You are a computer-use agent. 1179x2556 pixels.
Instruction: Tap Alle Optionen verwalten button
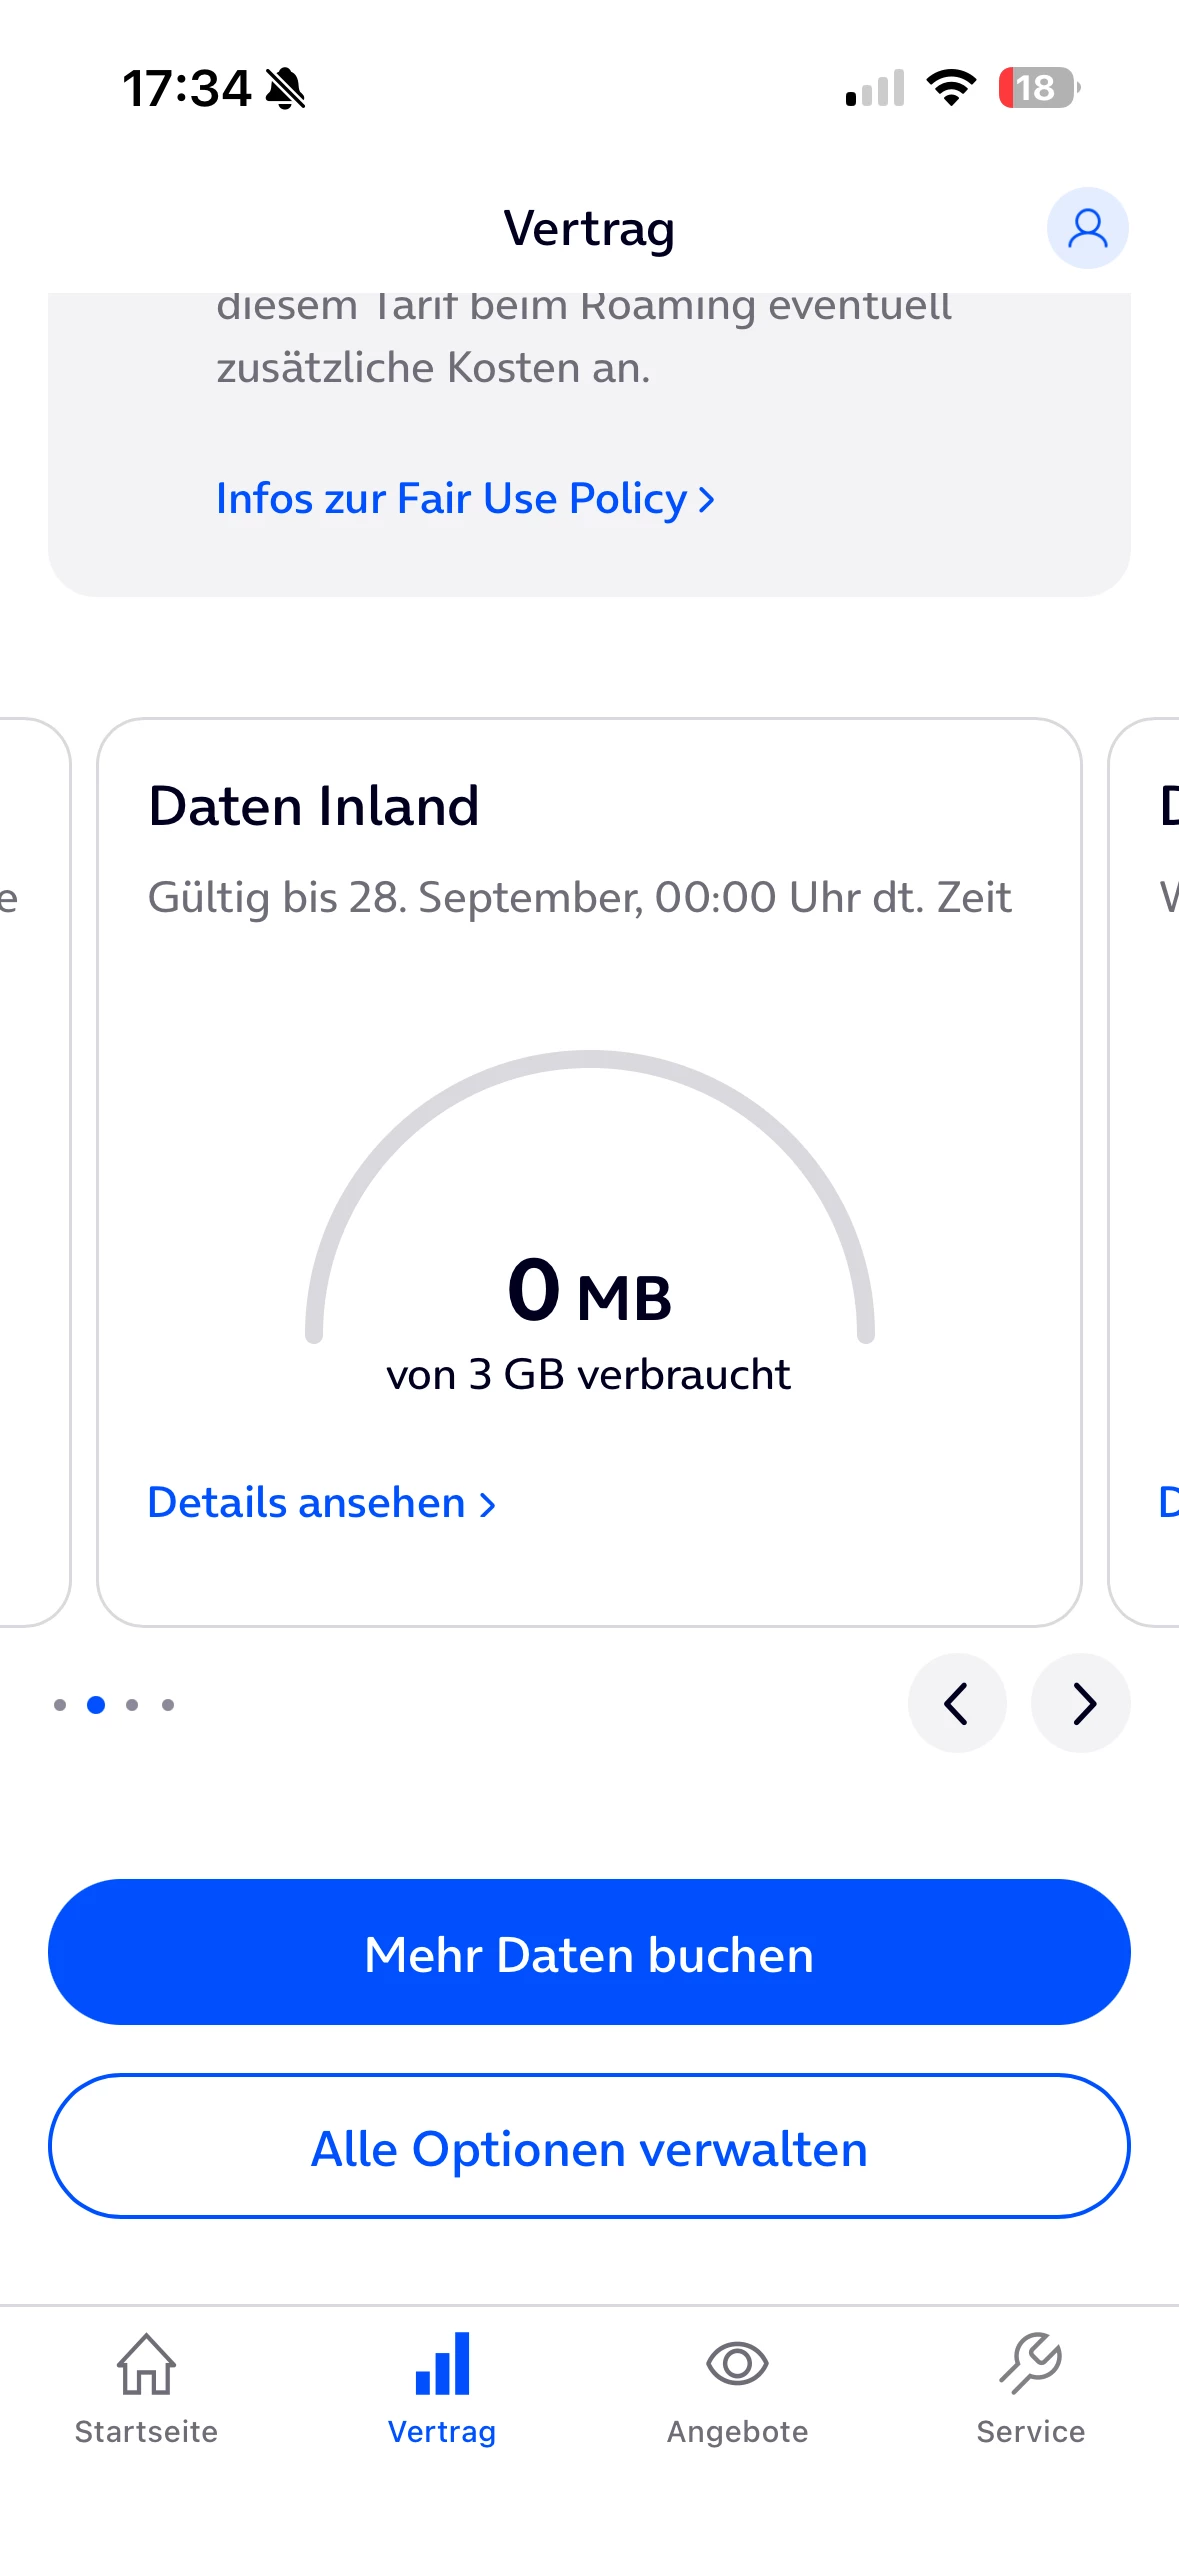click(x=589, y=2146)
